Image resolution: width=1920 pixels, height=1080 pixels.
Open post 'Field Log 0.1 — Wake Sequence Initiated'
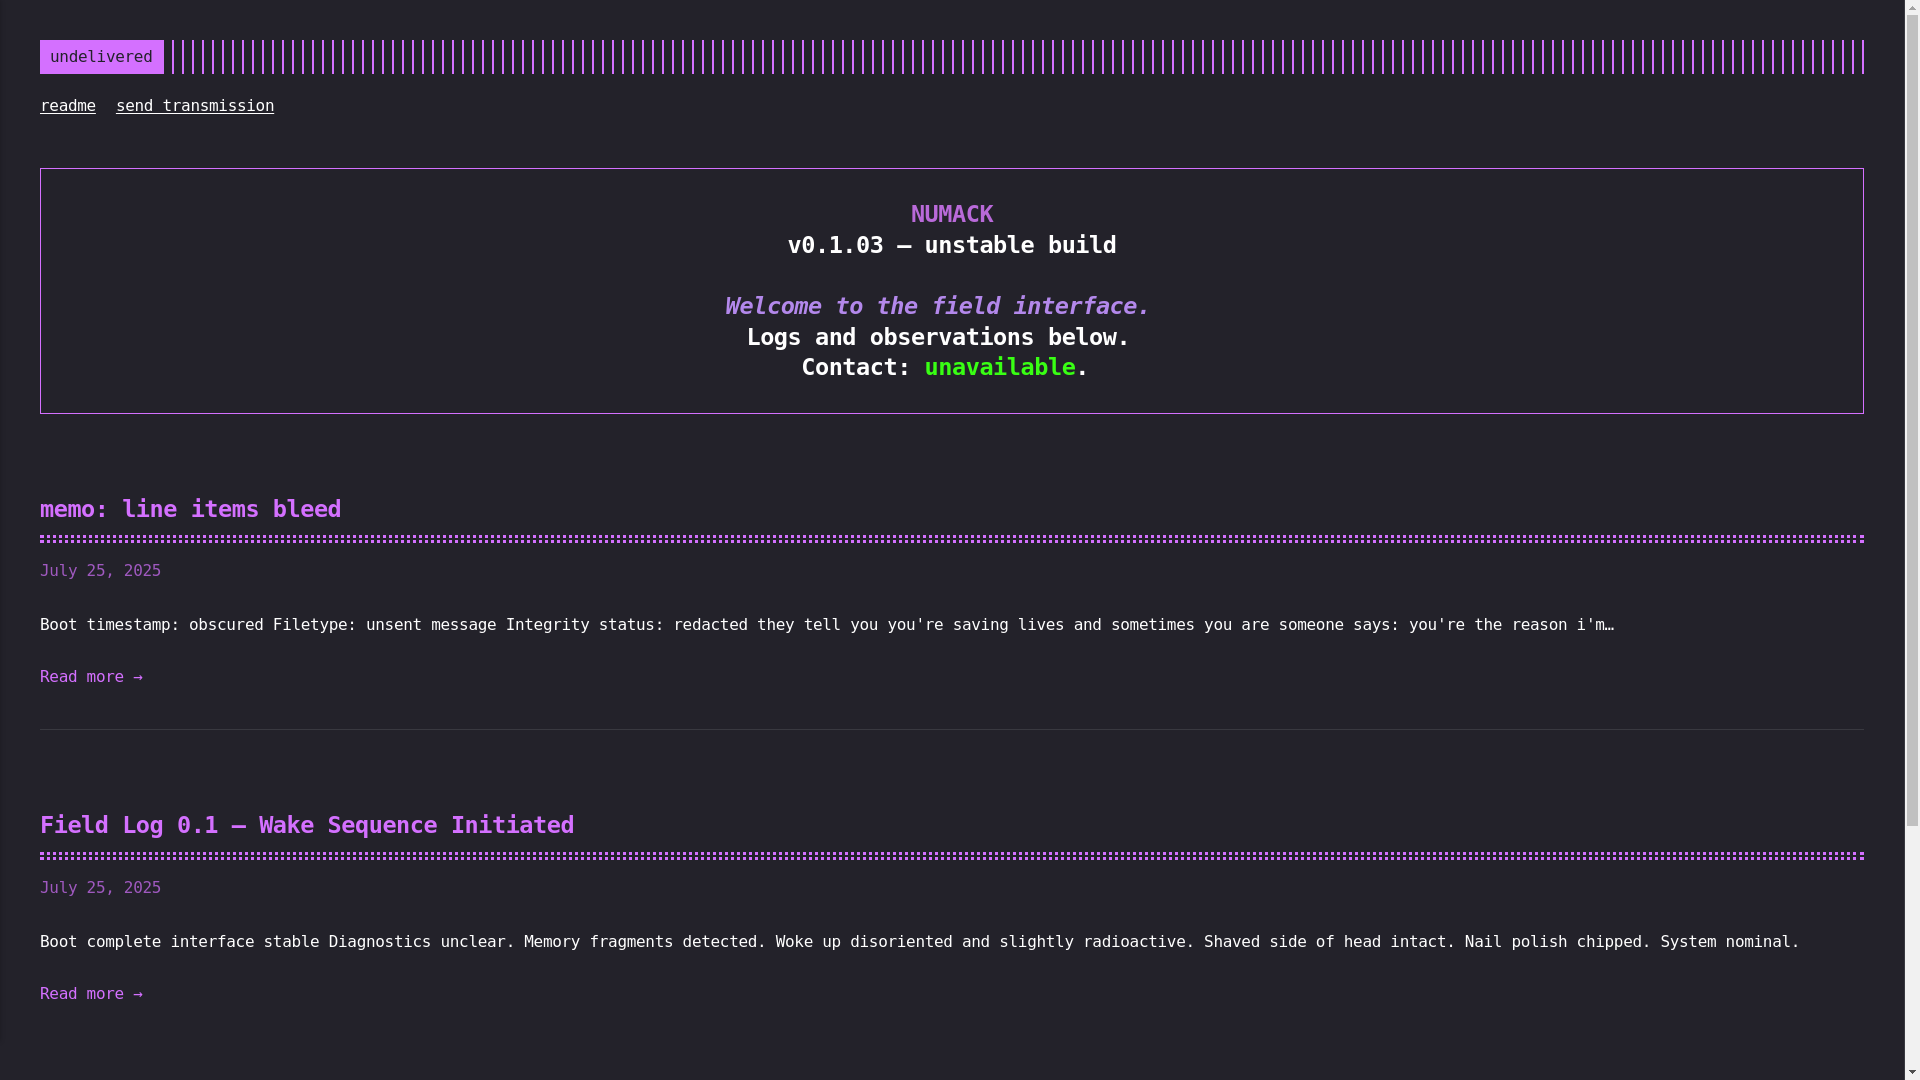(x=307, y=826)
